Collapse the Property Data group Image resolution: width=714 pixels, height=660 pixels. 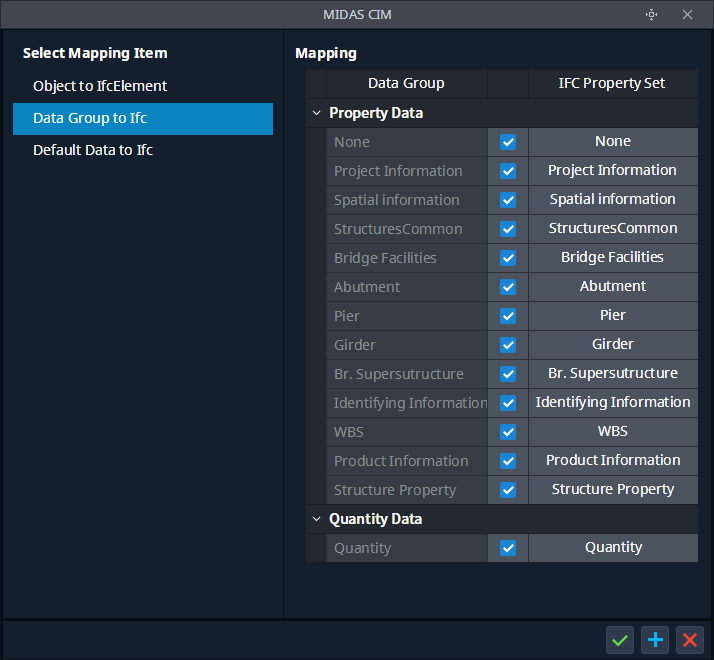(x=316, y=113)
